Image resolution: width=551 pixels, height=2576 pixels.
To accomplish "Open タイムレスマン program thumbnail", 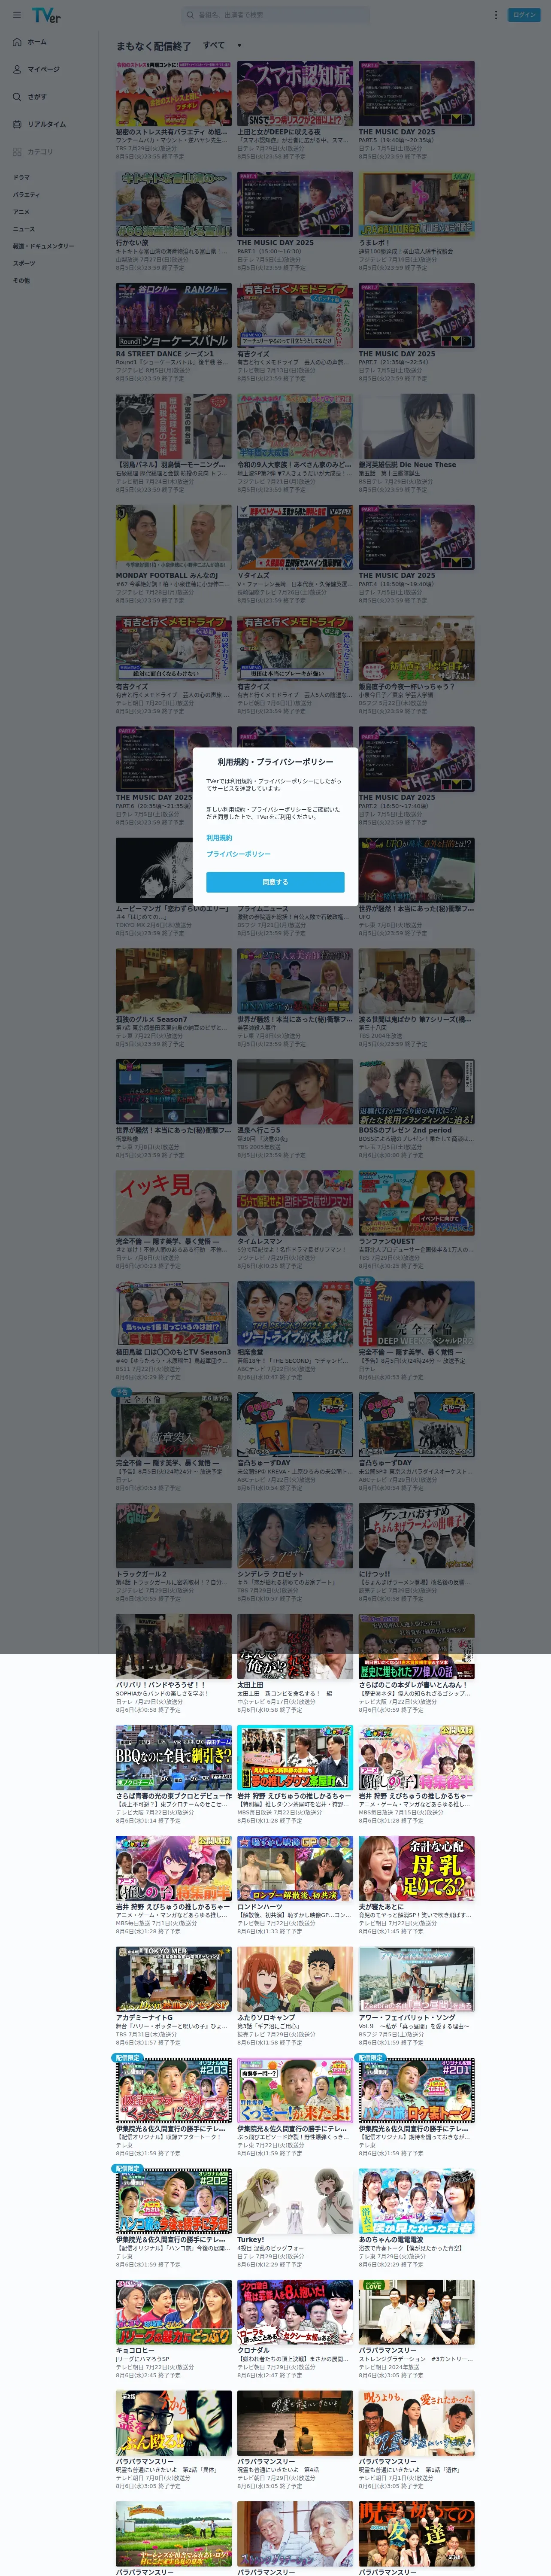I will 295,1203.
